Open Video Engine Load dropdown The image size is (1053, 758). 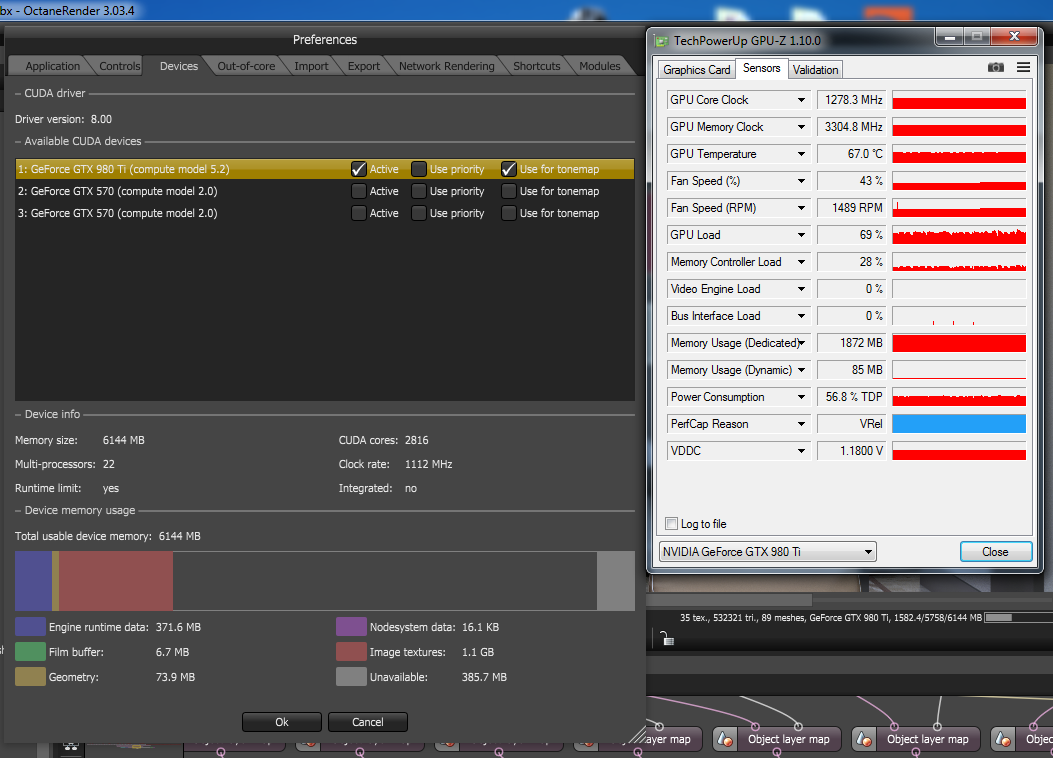pos(801,289)
